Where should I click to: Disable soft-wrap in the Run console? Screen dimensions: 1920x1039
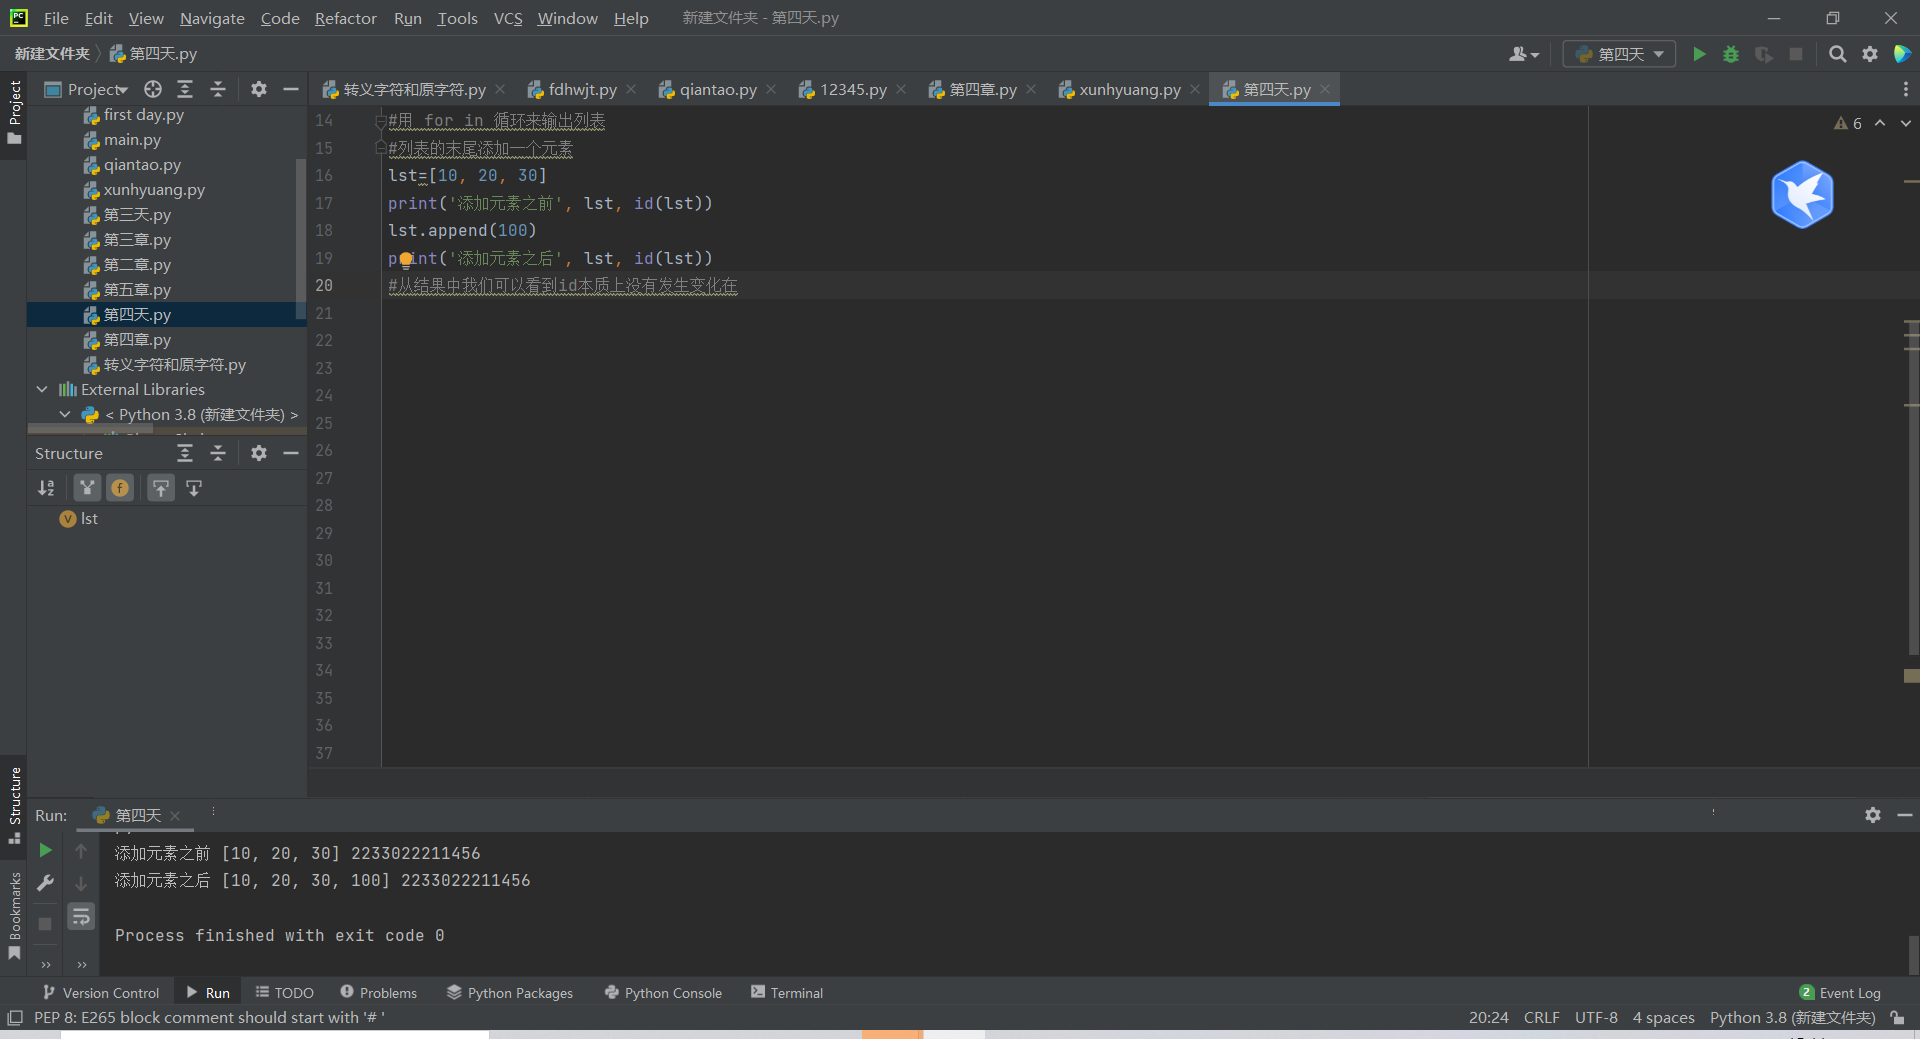tap(81, 916)
